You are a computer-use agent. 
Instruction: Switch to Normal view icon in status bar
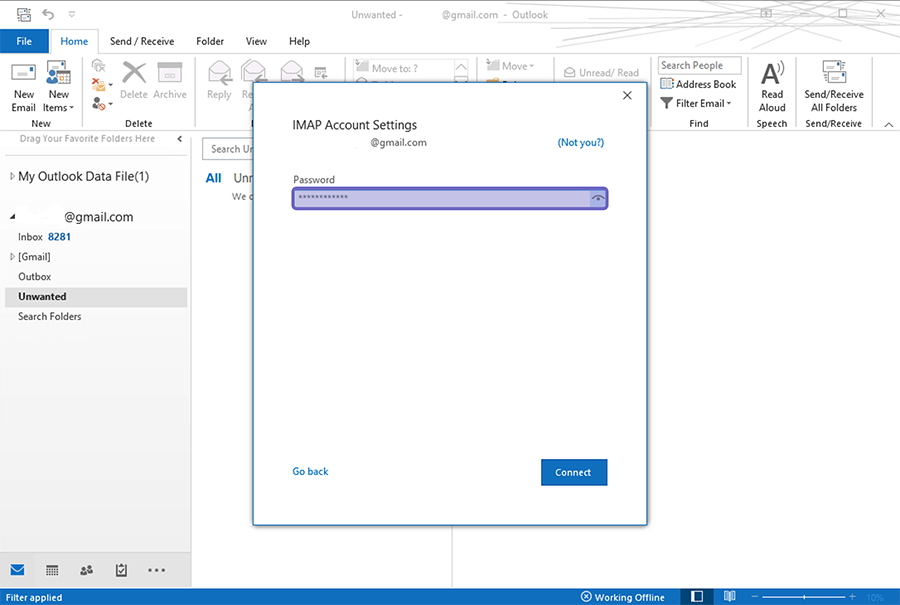[696, 596]
